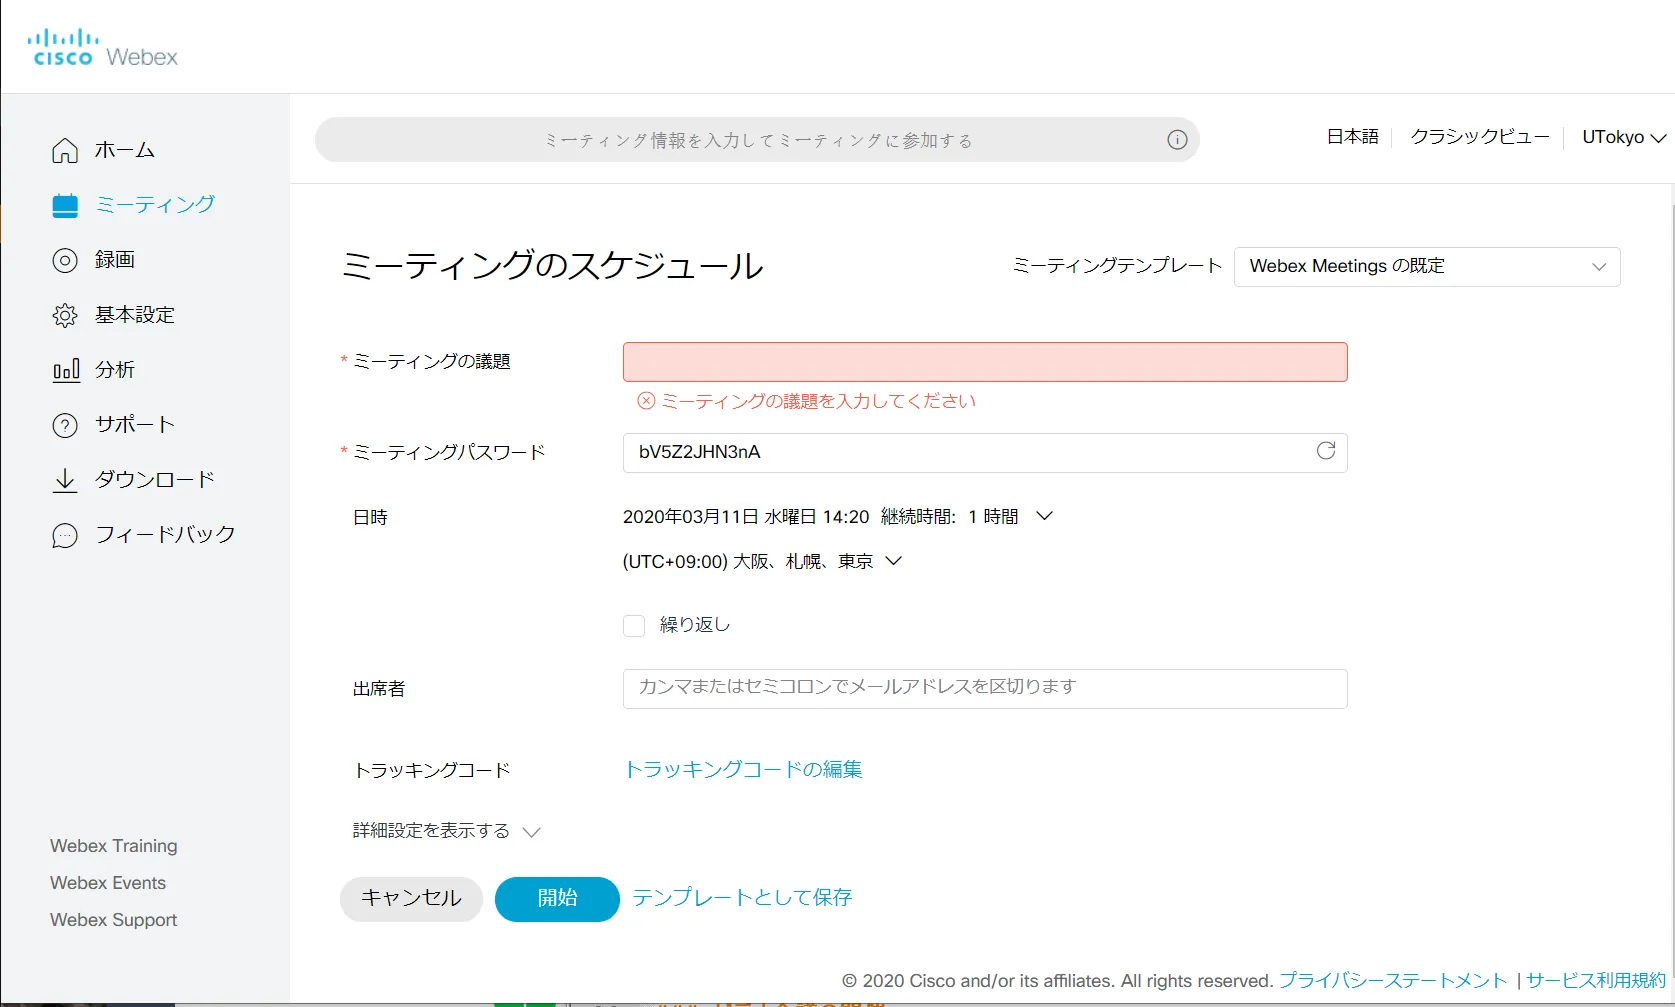1675x1007 pixels.
Task: Select the Meetings calendar icon
Action: pos(64,204)
